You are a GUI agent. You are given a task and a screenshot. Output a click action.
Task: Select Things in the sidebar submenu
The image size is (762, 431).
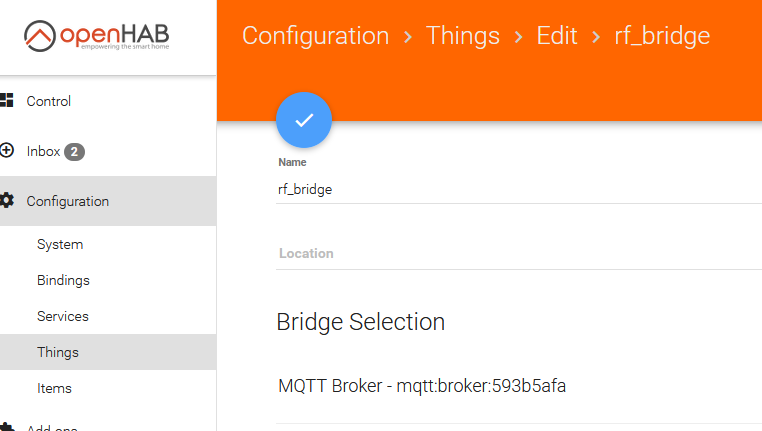point(58,352)
